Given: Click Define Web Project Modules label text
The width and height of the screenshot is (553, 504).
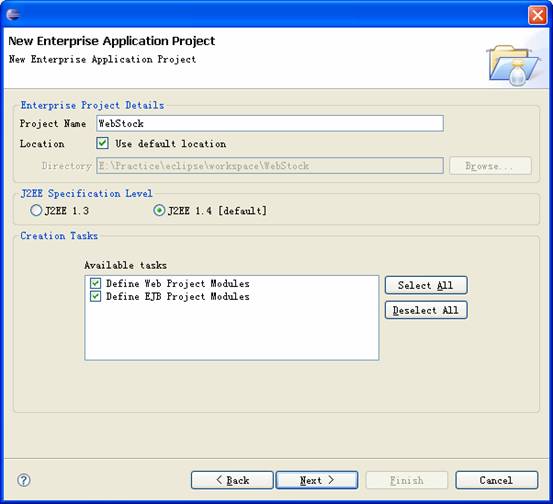Looking at the screenshot, I should coord(178,283).
